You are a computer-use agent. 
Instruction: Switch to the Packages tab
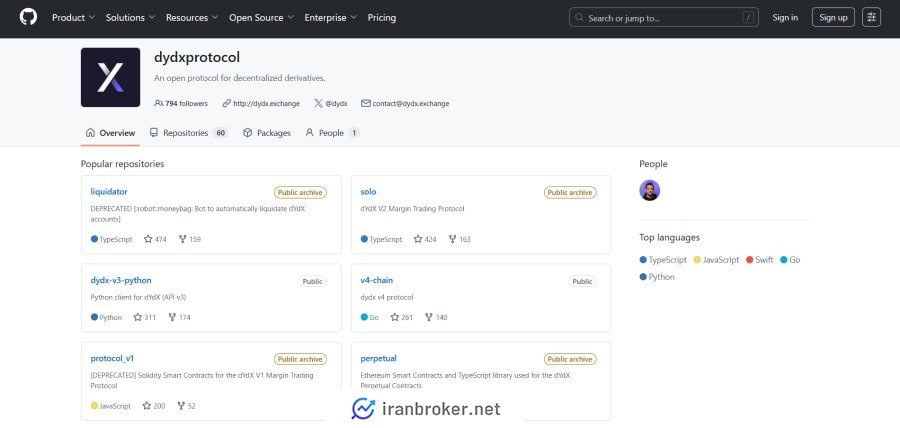pos(267,133)
